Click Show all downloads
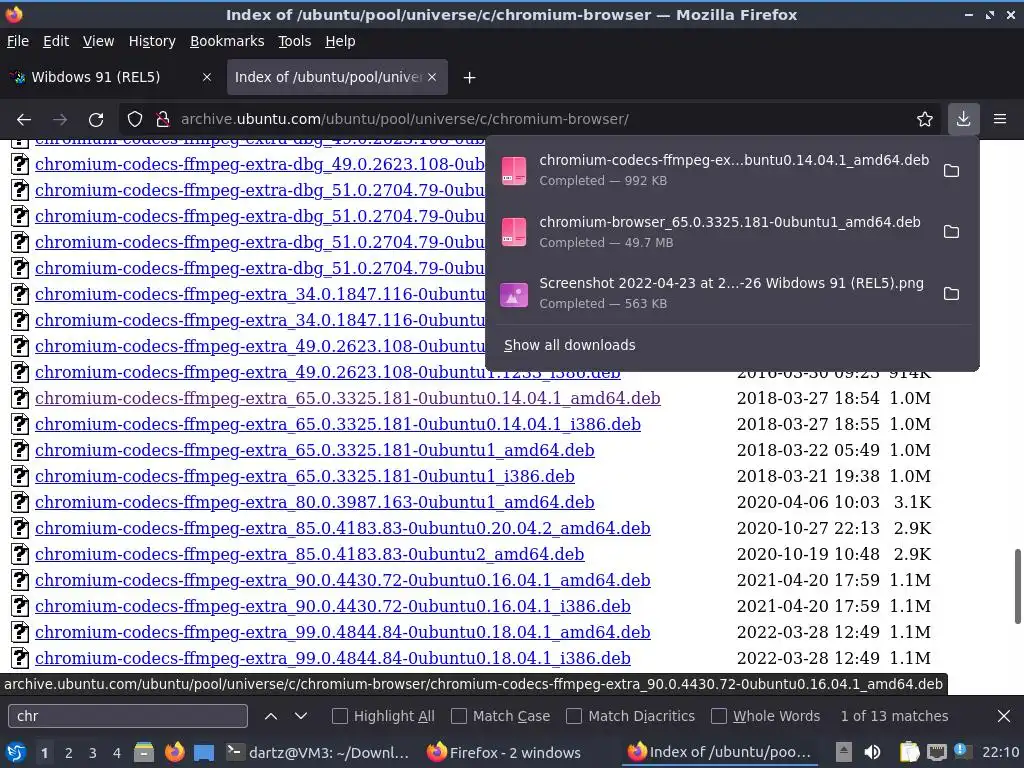1024x768 pixels. click(569, 345)
